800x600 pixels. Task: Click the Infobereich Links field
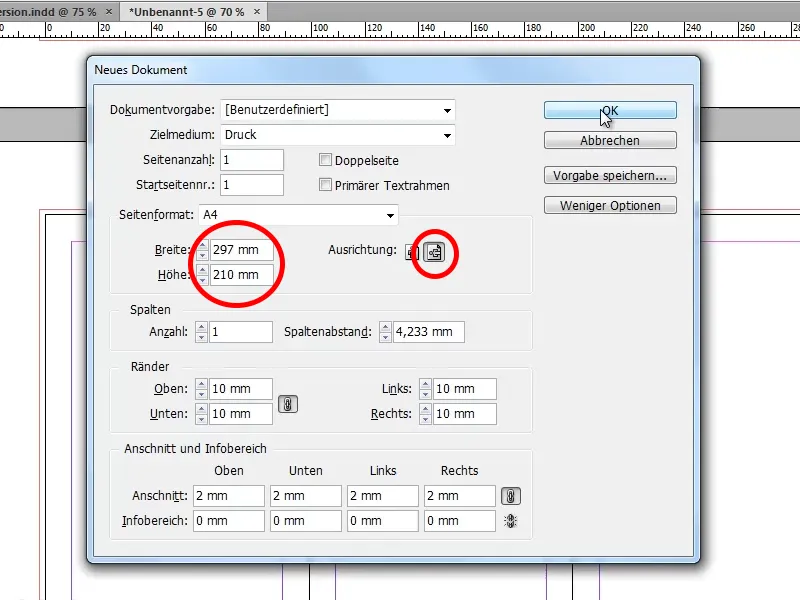pyautogui.click(x=383, y=521)
